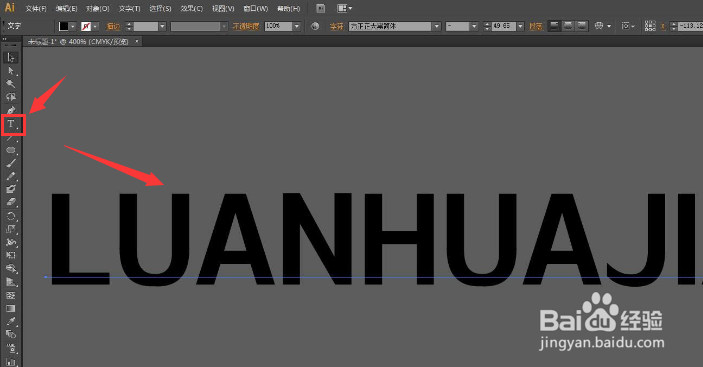Open the 编辑(E) Edit menu
703x367 pixels.
point(66,9)
